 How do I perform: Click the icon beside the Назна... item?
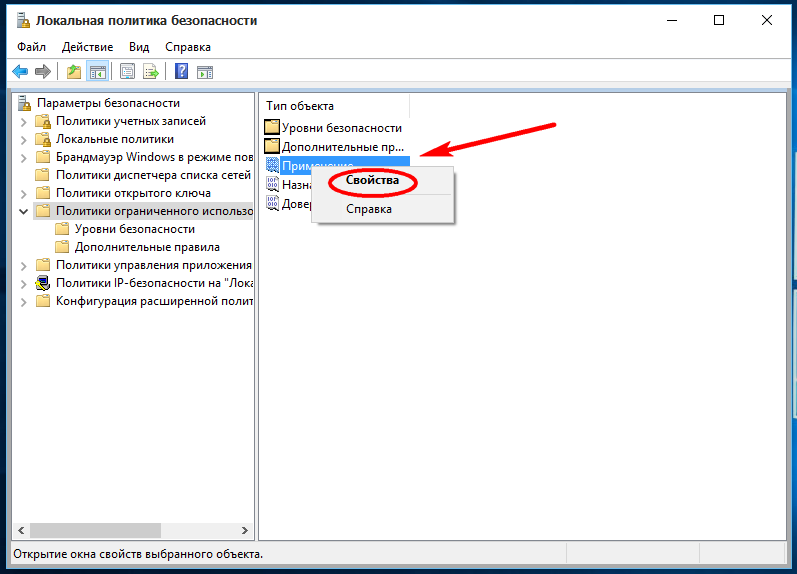coord(272,184)
